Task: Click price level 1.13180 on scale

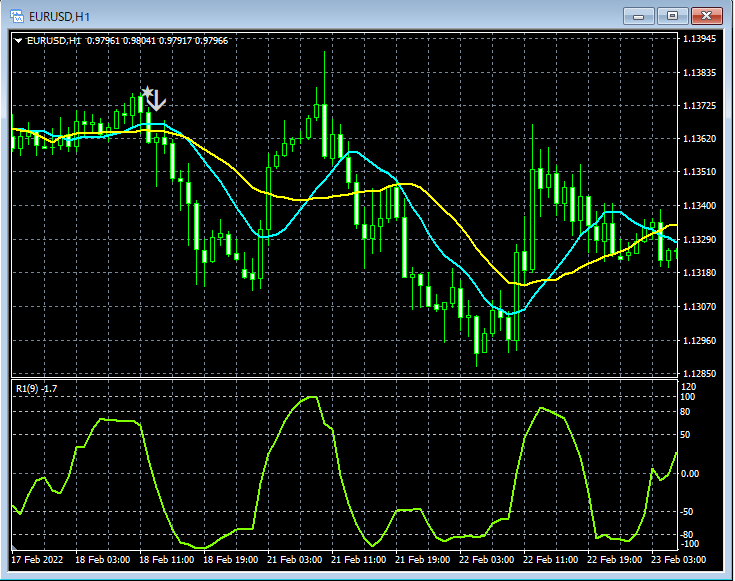Action: 699,273
